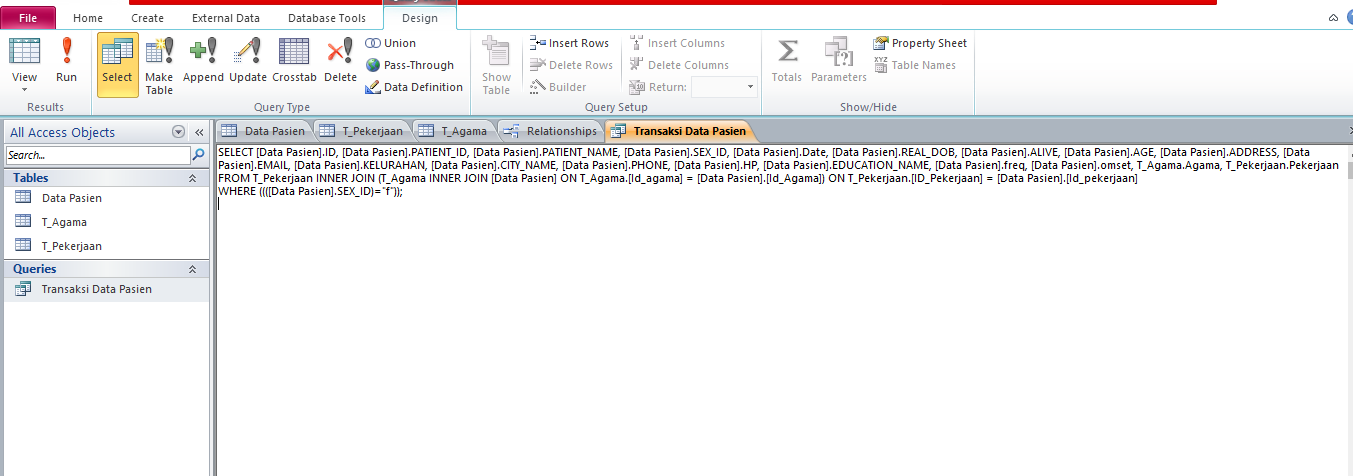The image size is (1353, 476).
Task: Switch to Relationships document tab
Action: click(550, 131)
